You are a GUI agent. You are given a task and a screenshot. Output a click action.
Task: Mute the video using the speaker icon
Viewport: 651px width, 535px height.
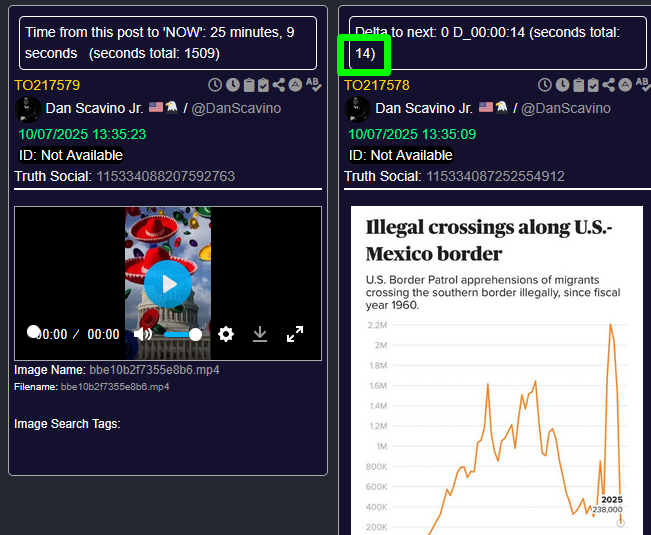[143, 334]
